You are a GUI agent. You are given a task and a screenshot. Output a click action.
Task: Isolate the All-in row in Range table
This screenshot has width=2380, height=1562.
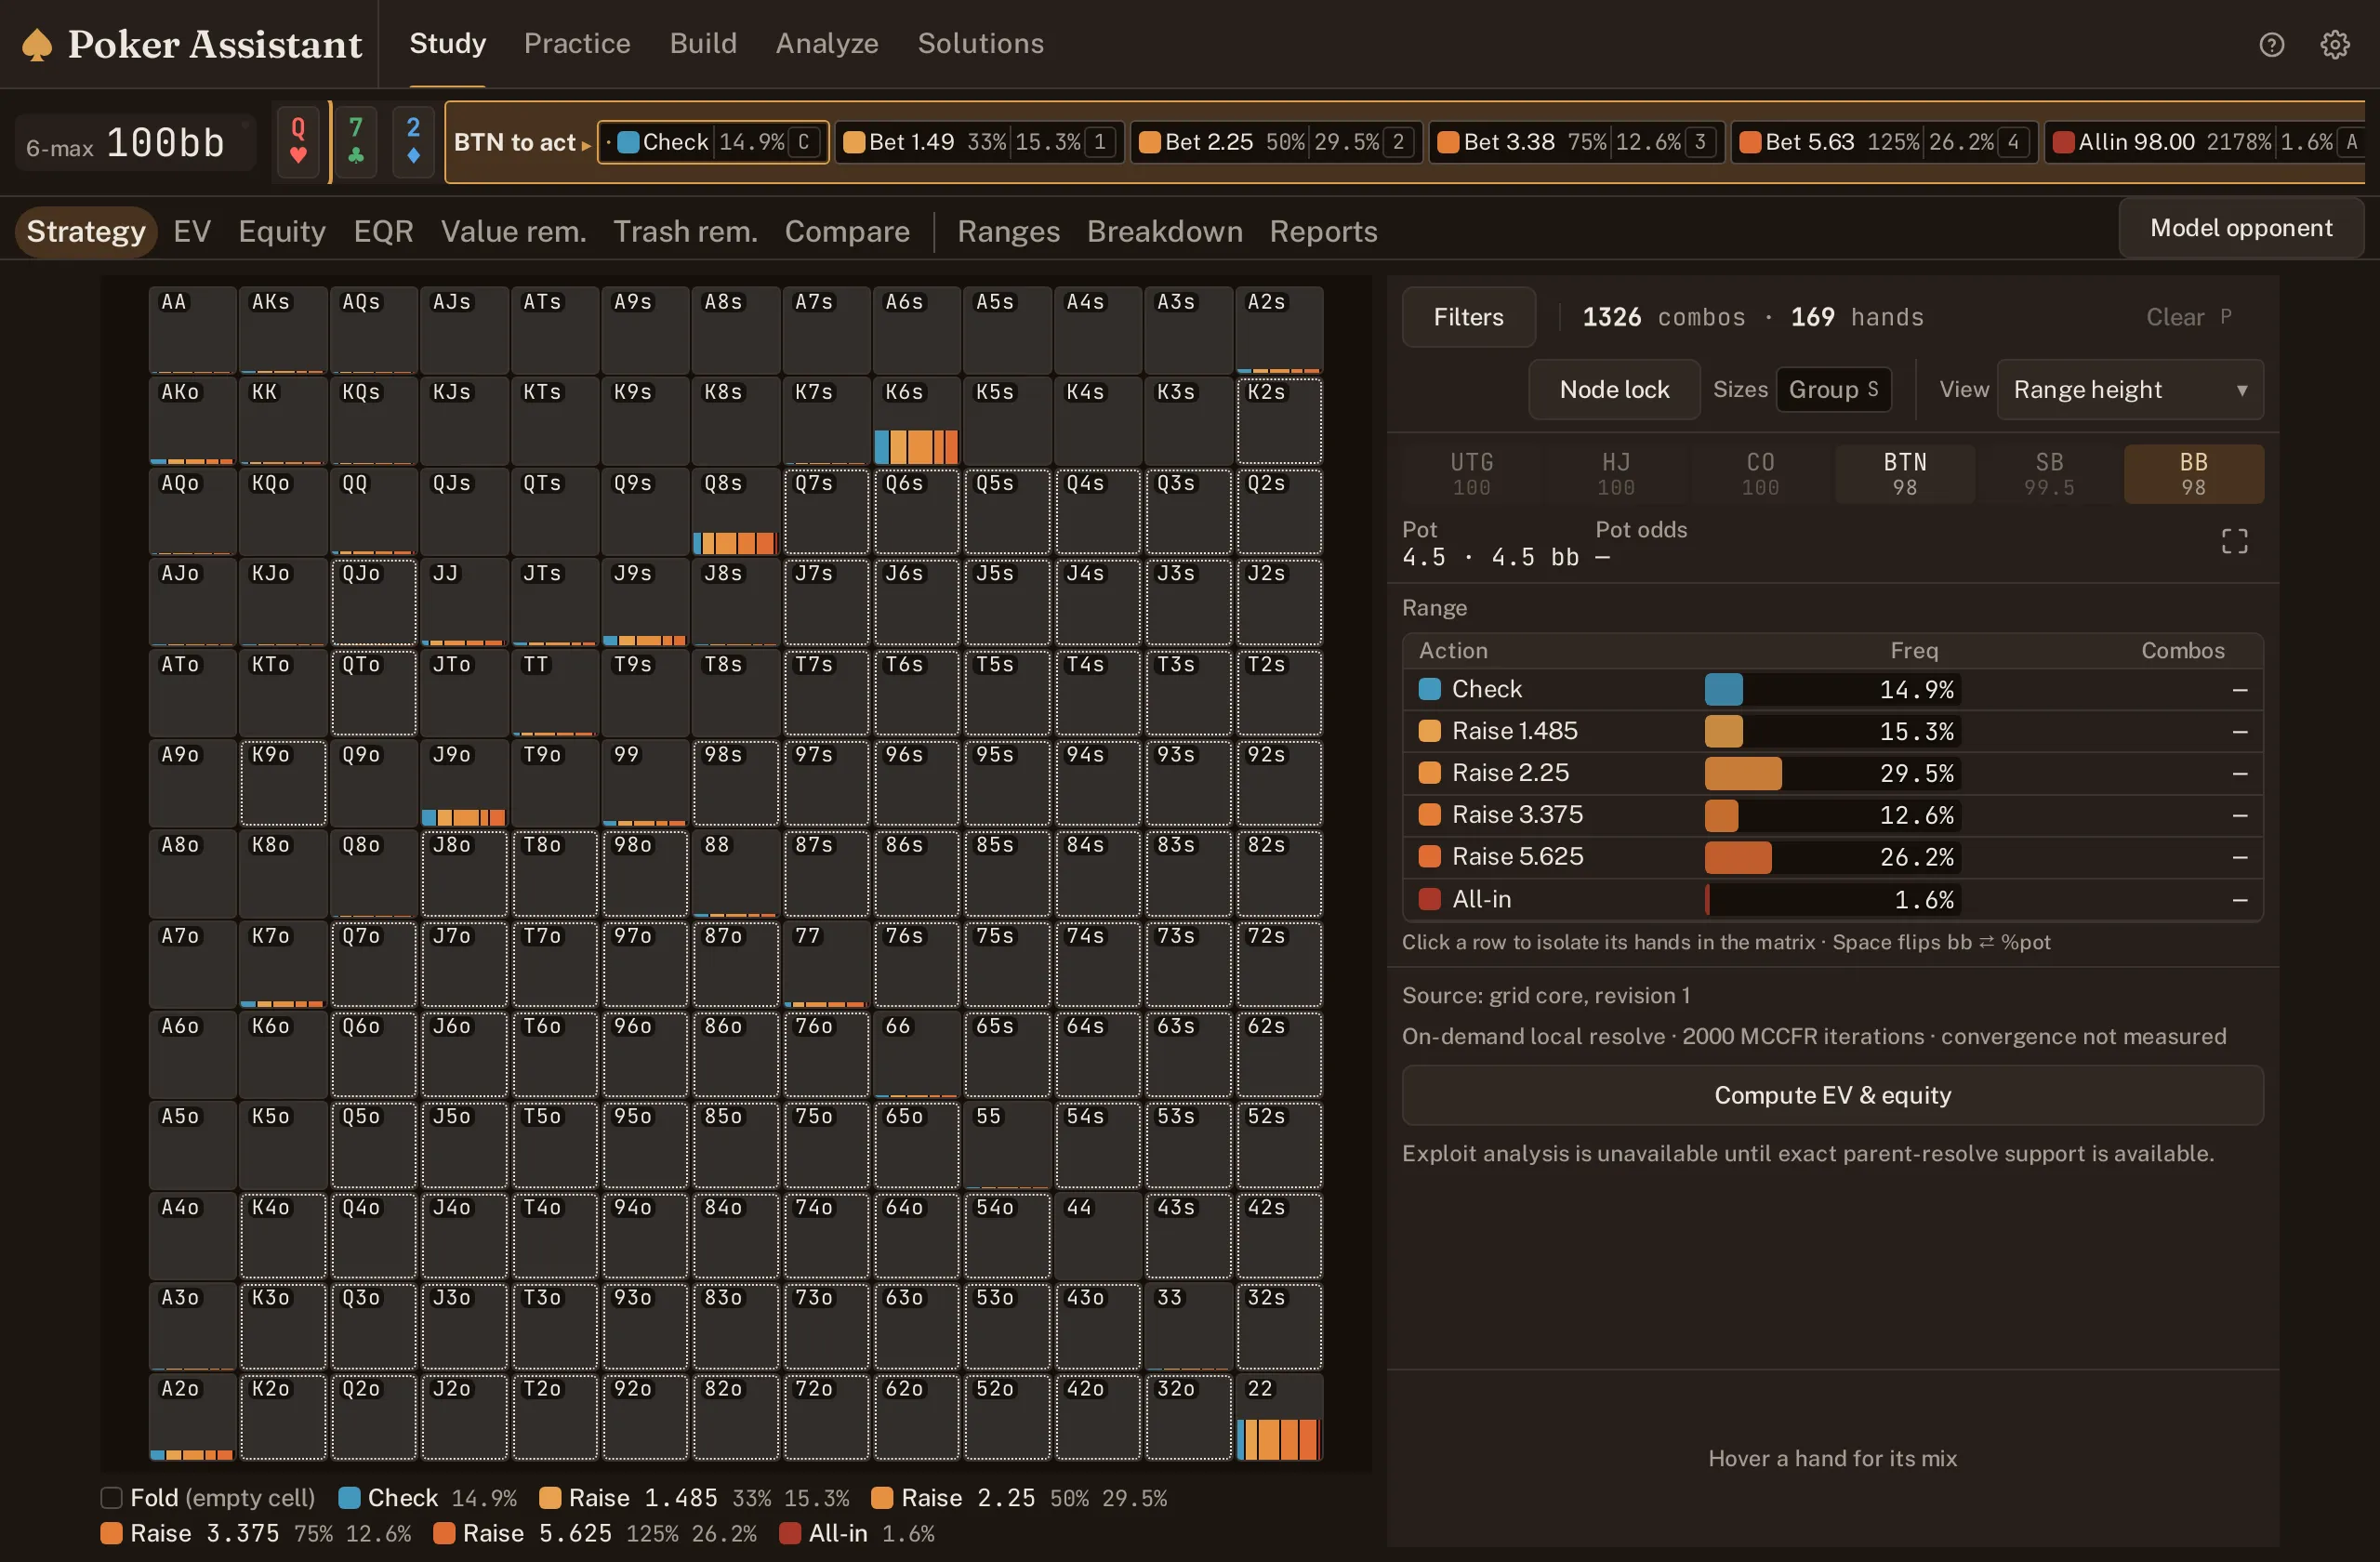[1832, 899]
